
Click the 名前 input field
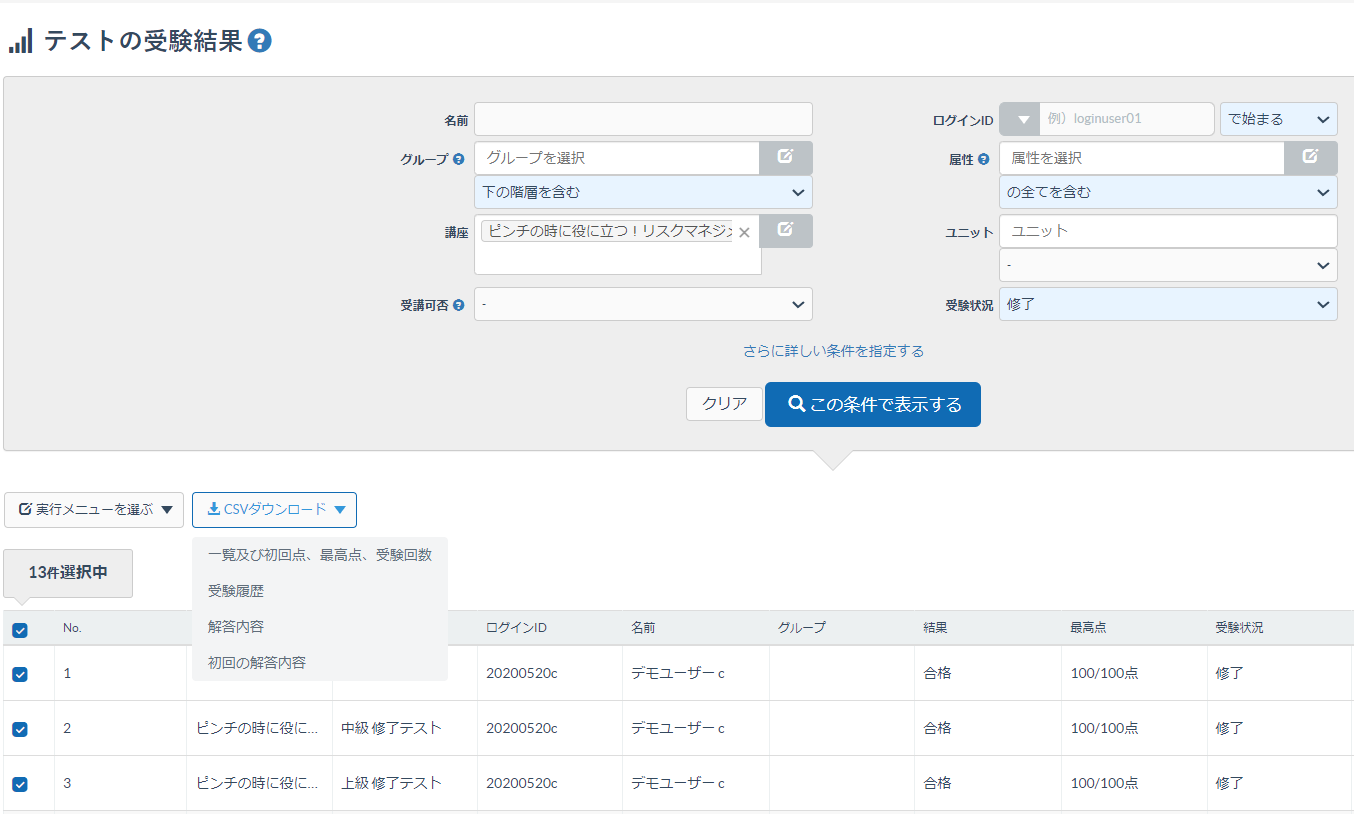click(x=643, y=119)
